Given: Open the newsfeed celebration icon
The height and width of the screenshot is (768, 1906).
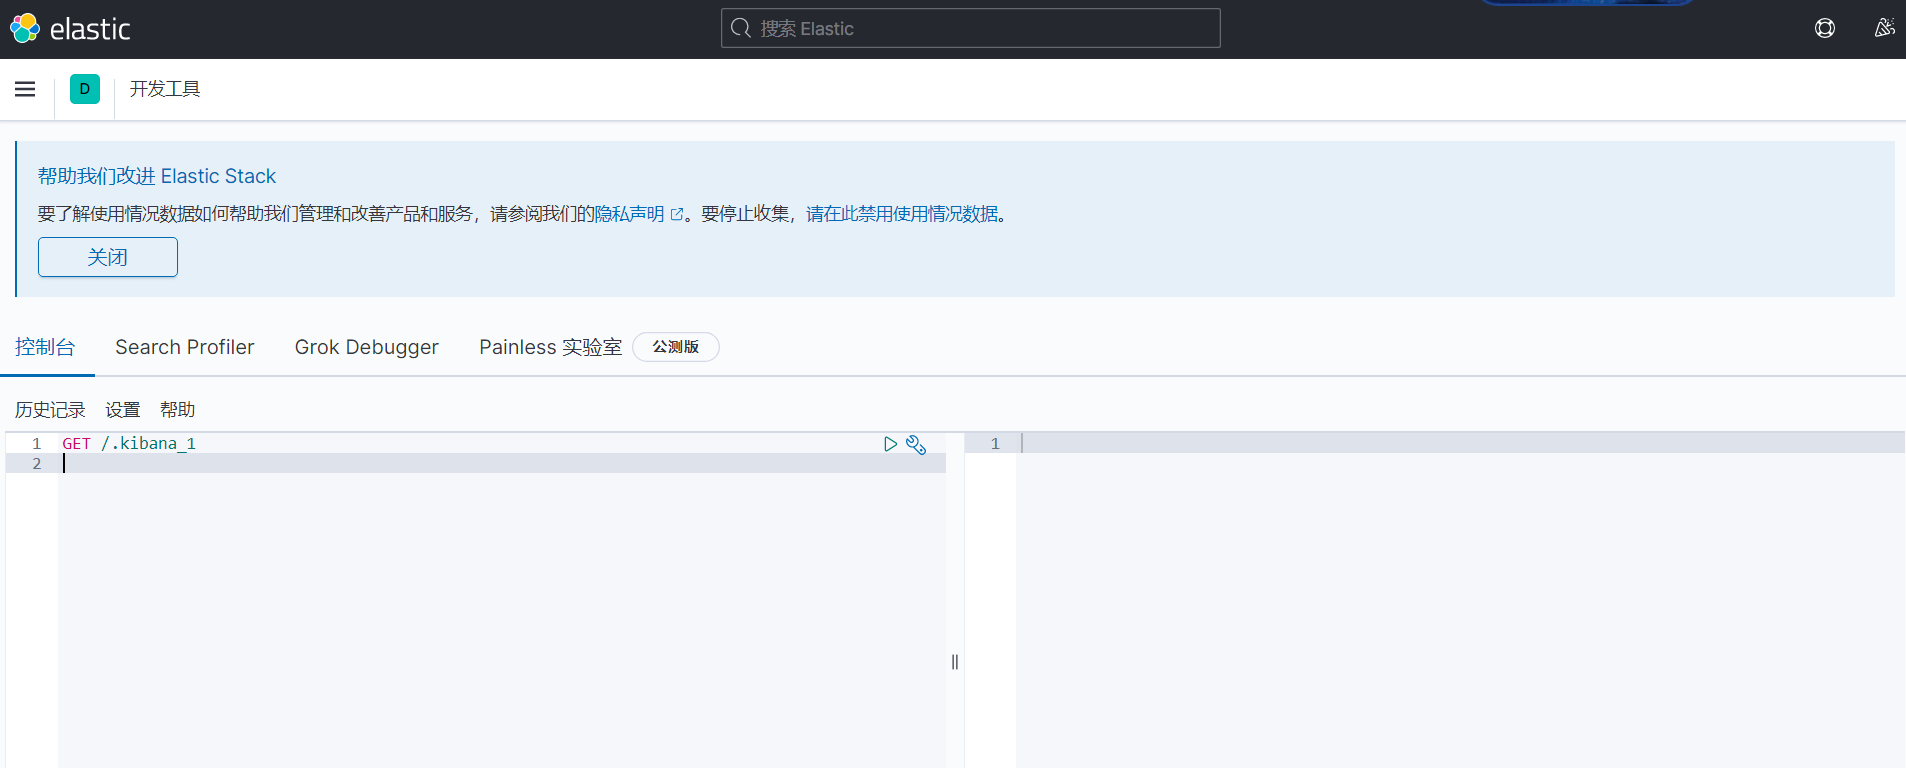Looking at the screenshot, I should click(1884, 29).
